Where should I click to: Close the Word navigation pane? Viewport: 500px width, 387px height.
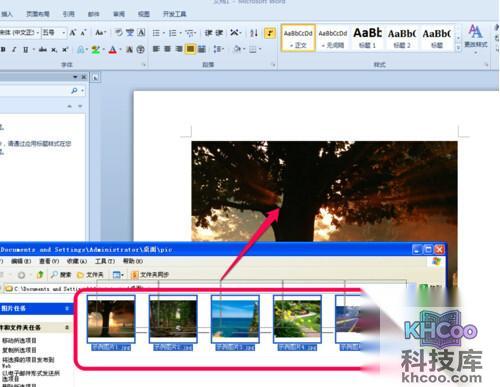coord(84,77)
